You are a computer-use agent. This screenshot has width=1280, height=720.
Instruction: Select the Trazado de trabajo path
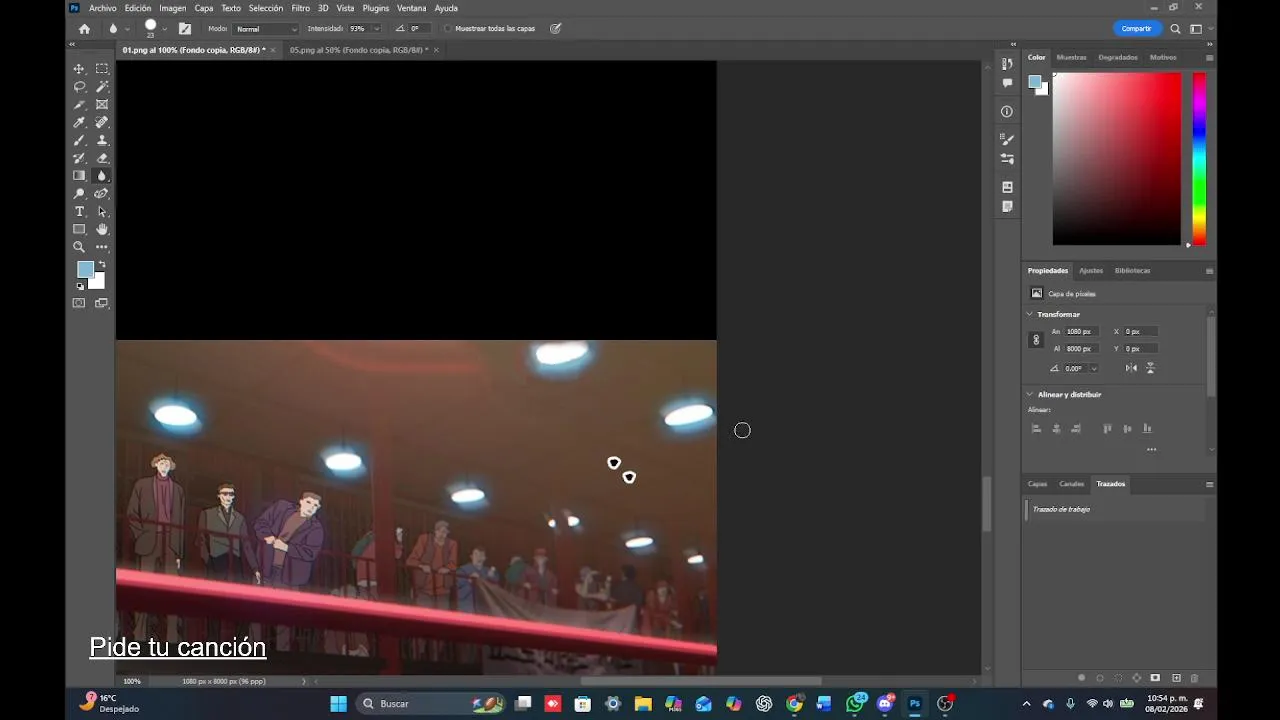point(1115,509)
